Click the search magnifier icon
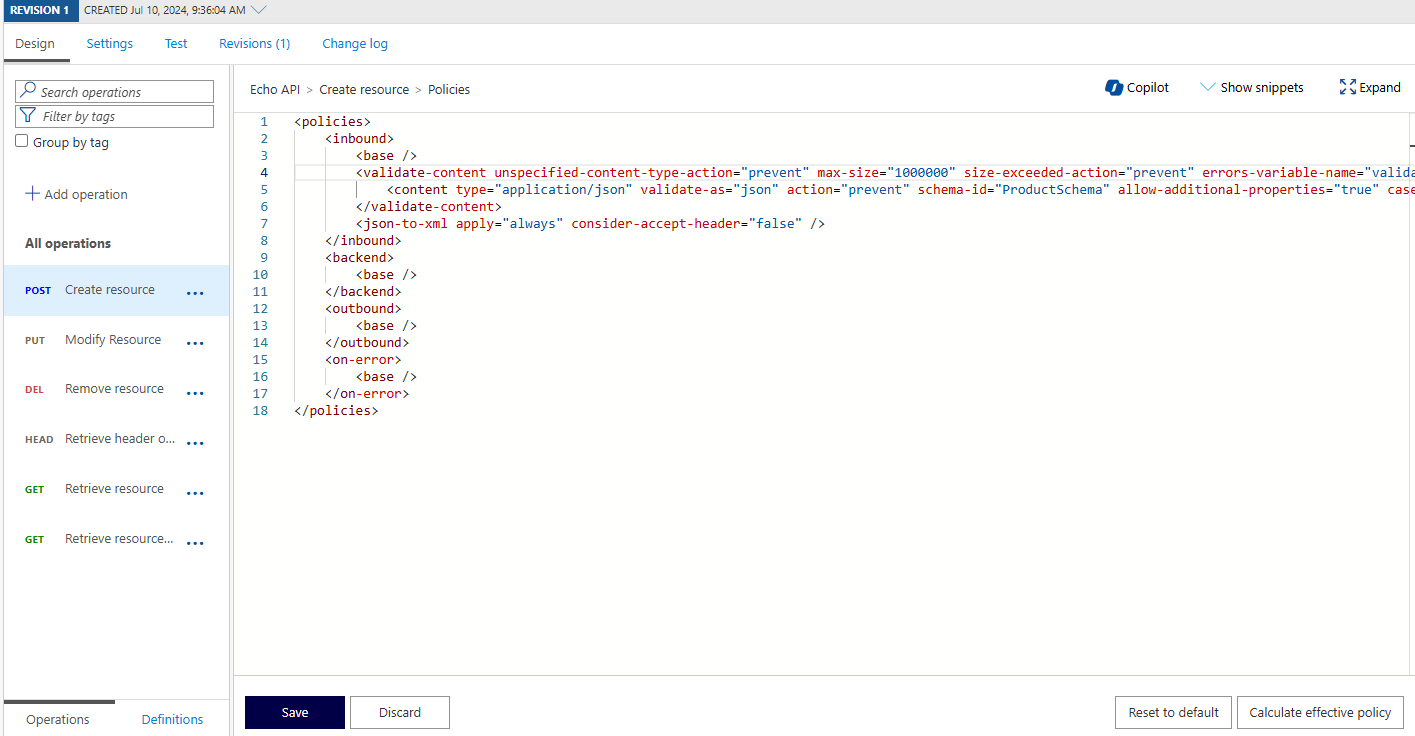This screenshot has width=1415, height=736. pyautogui.click(x=29, y=91)
